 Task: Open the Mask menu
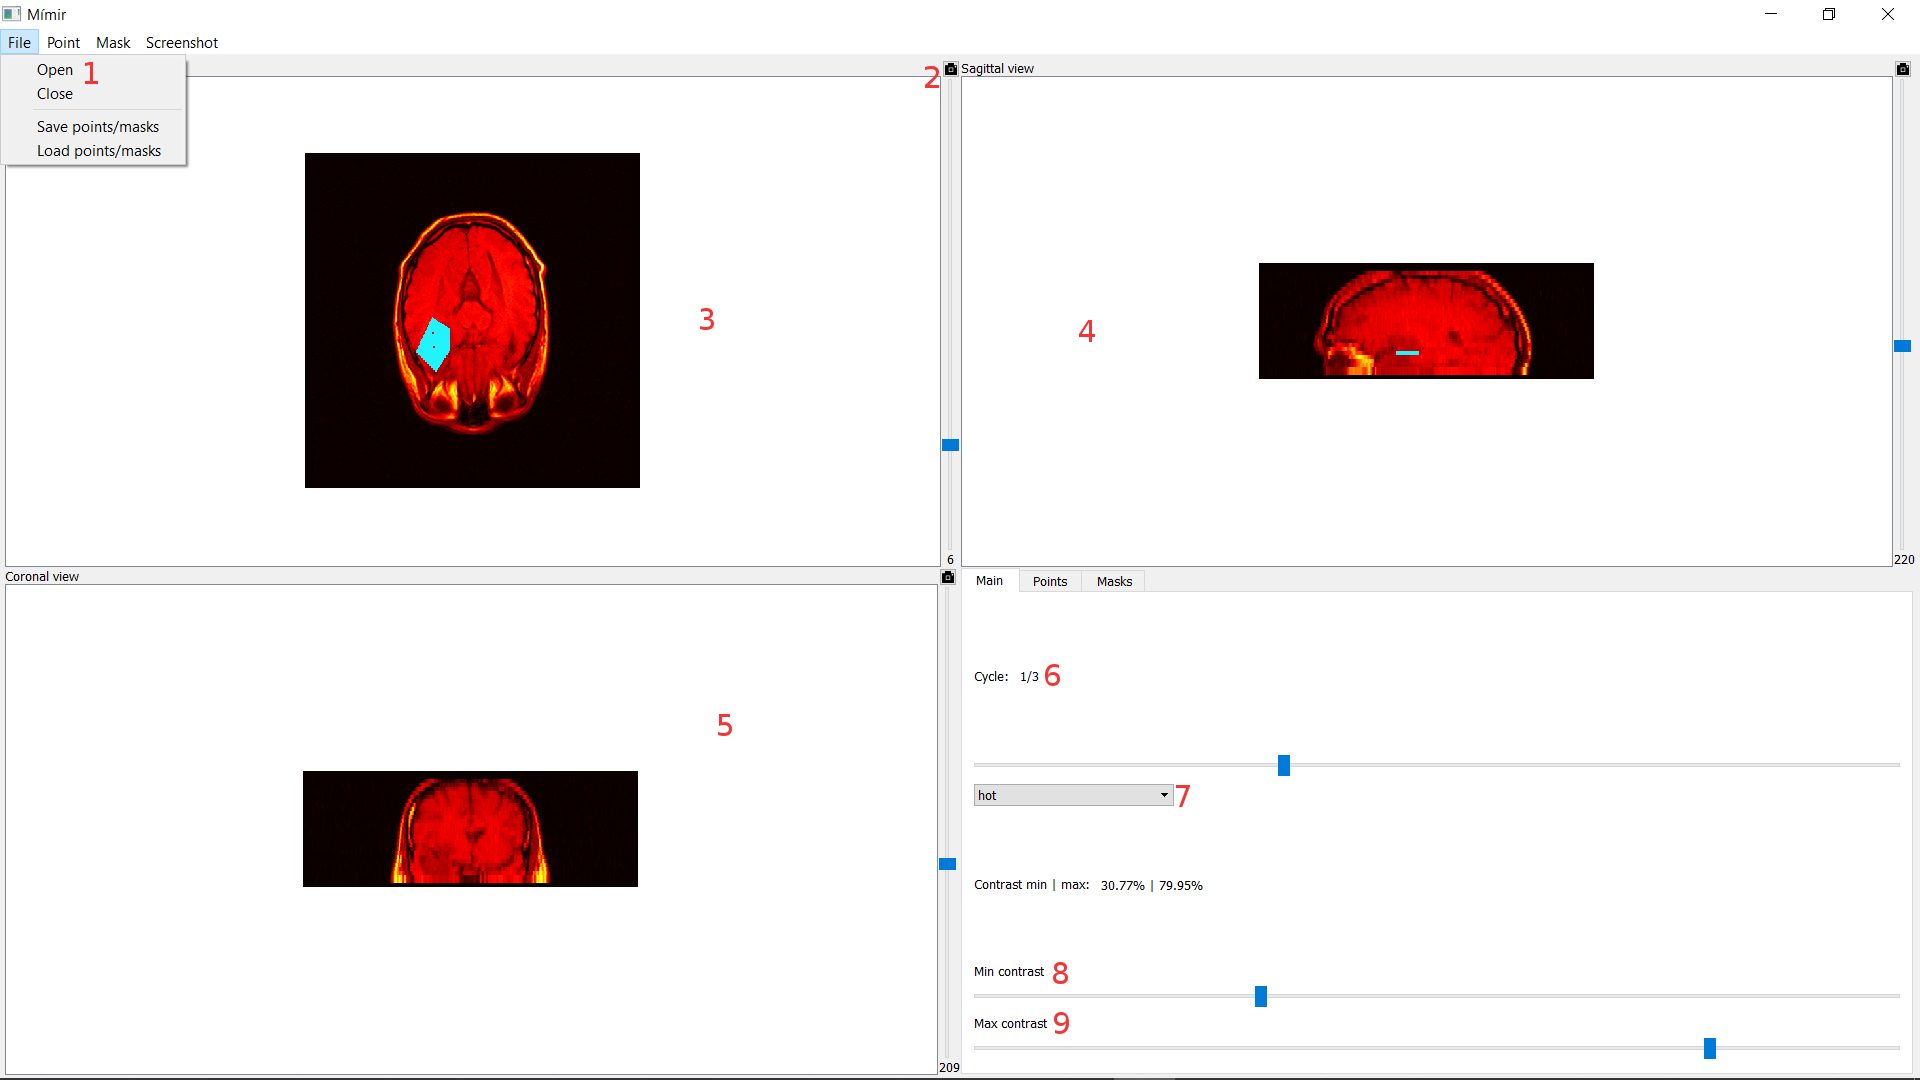(x=113, y=43)
